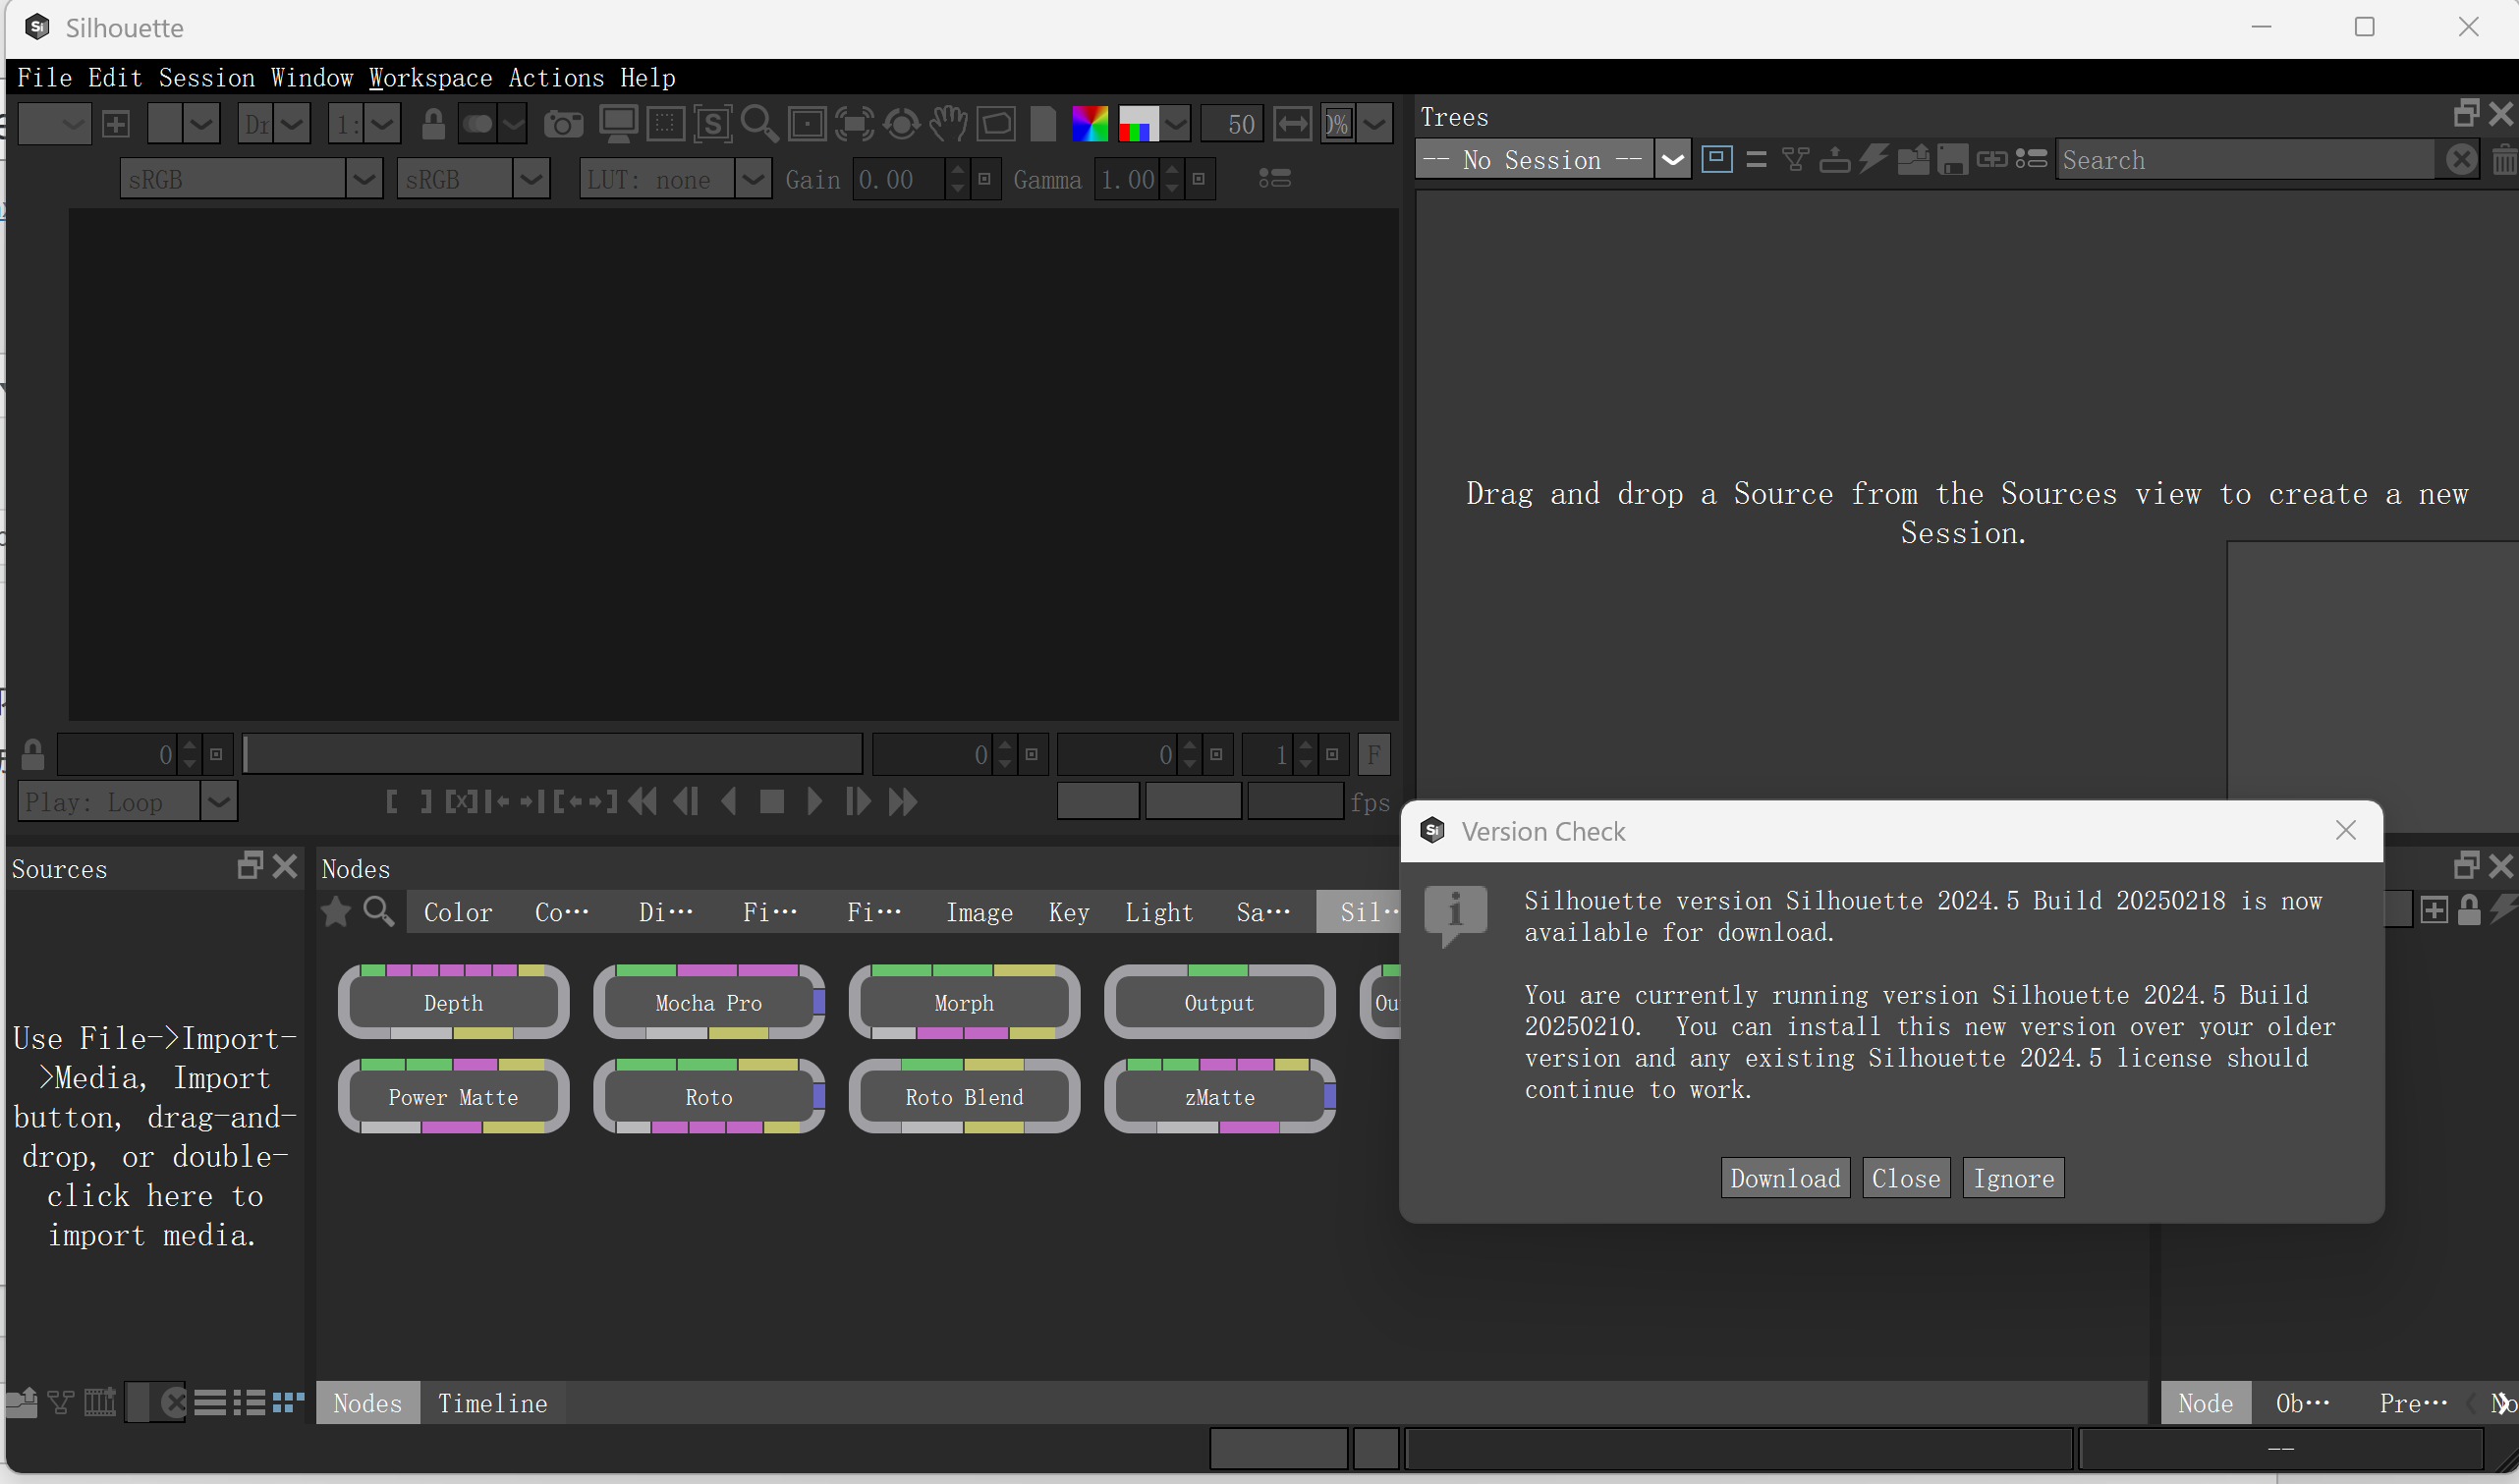The width and height of the screenshot is (2519, 1484).
Task: Select the magnifying glass zoom tool
Action: click(x=760, y=124)
